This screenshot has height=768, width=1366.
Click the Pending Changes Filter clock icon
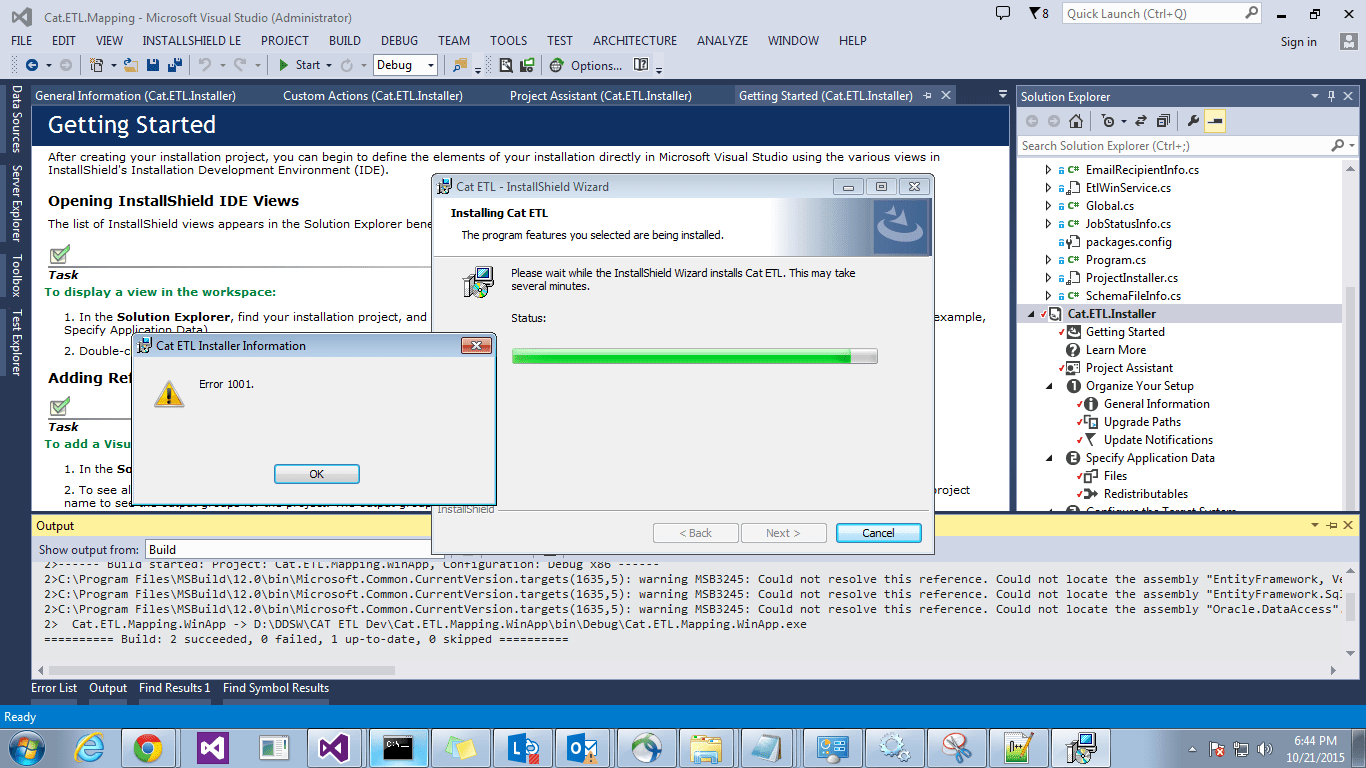click(x=1108, y=121)
